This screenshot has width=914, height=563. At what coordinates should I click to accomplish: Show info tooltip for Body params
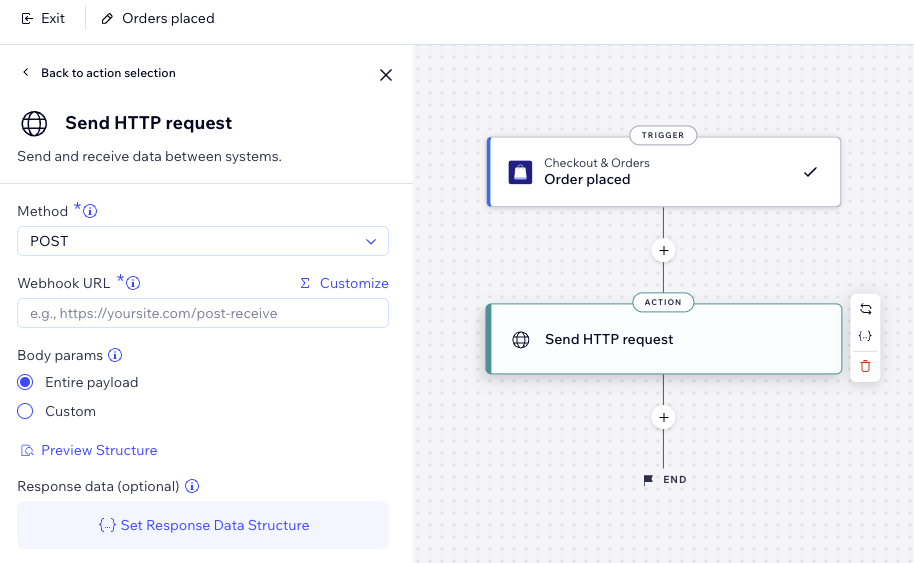(115, 355)
